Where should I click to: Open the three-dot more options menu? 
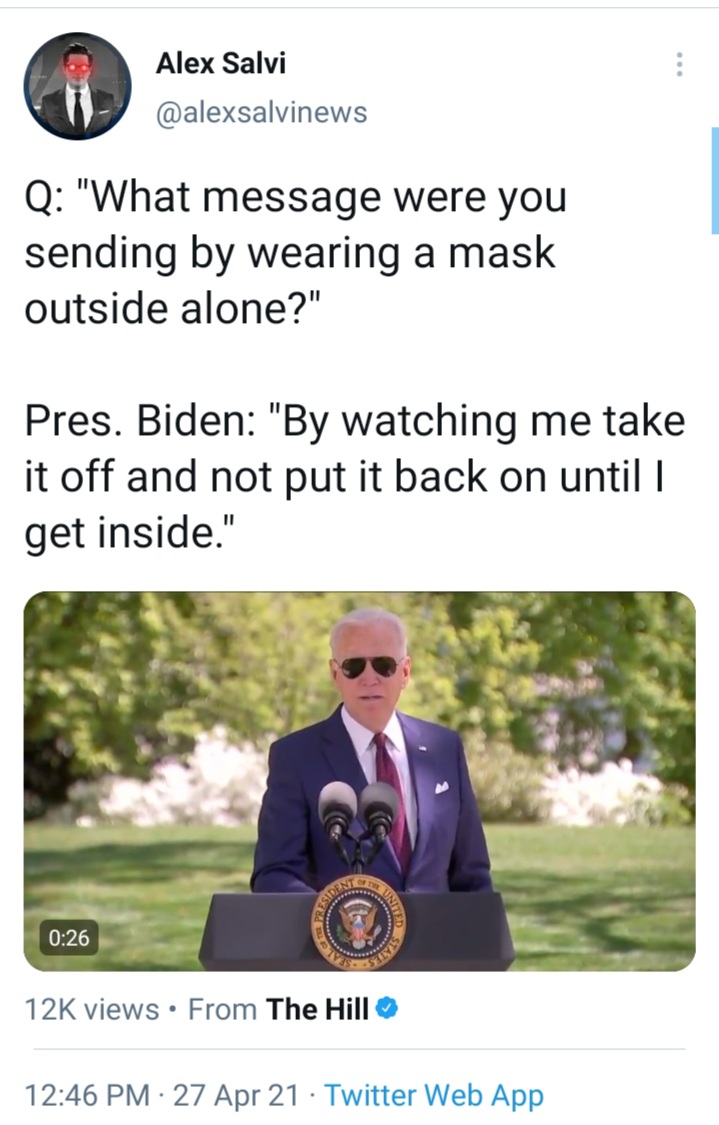coord(679,65)
